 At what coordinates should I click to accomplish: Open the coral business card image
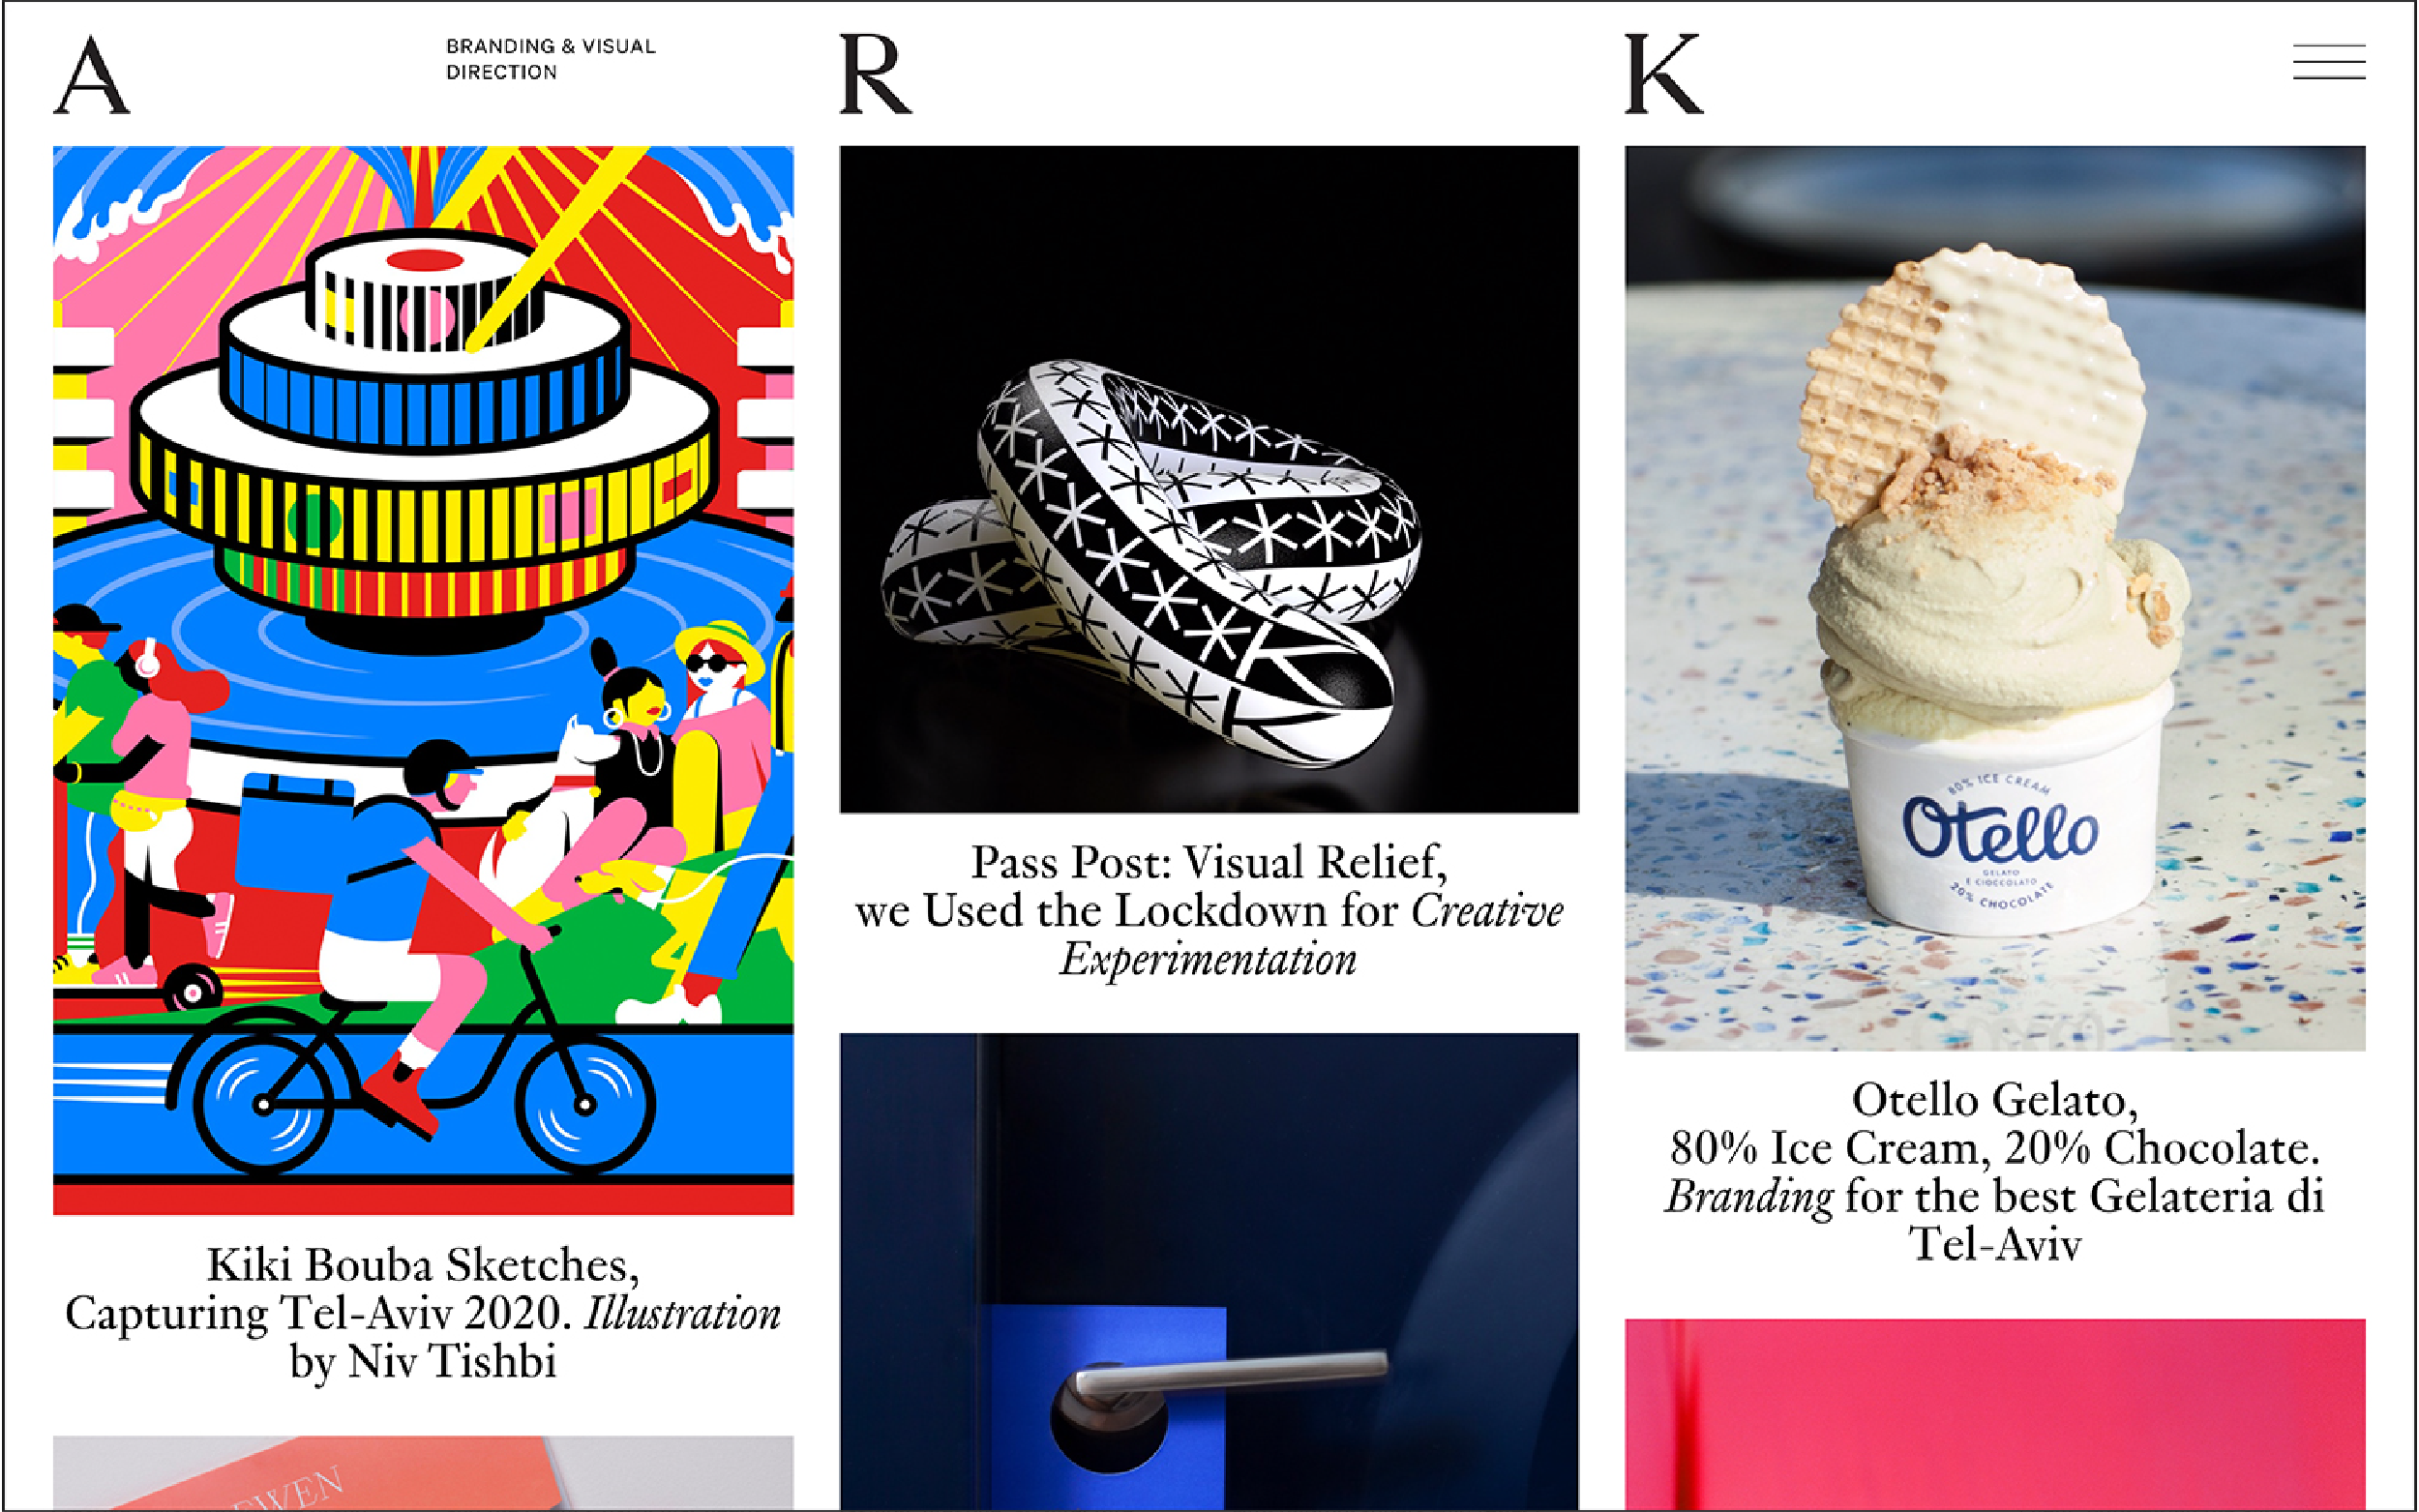click(x=423, y=1474)
